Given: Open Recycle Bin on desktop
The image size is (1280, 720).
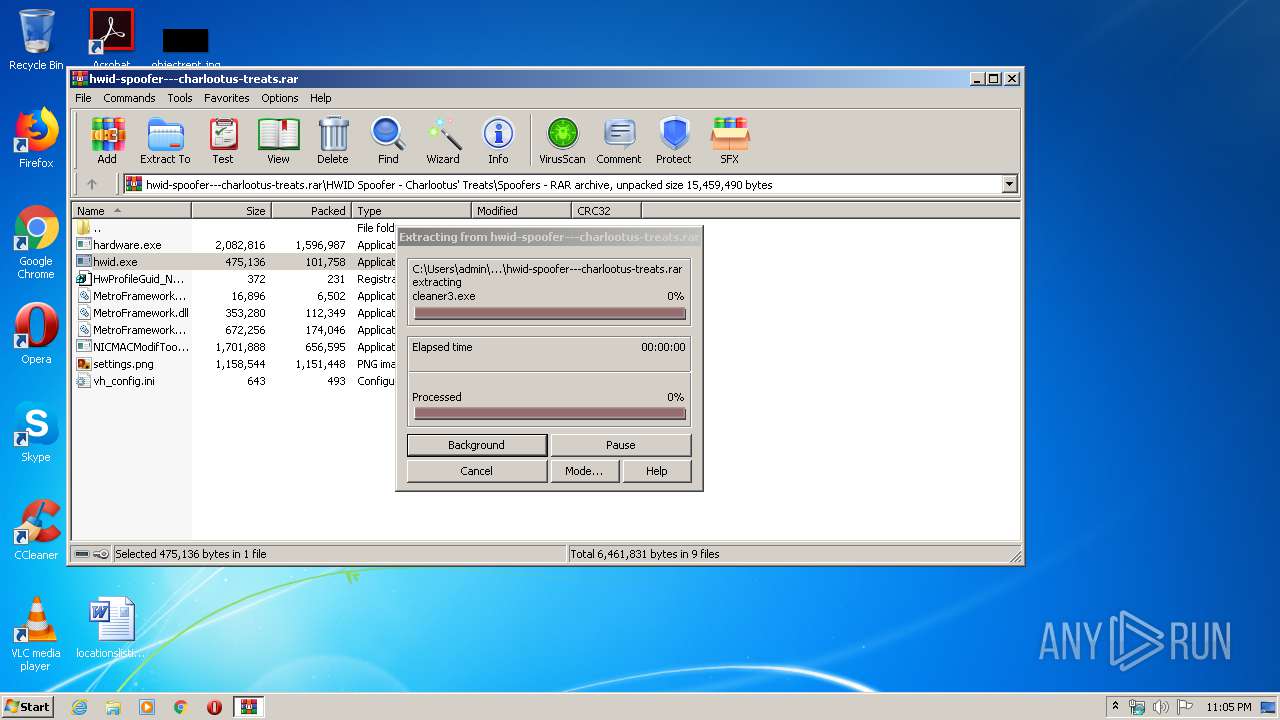Looking at the screenshot, I should point(36,40).
